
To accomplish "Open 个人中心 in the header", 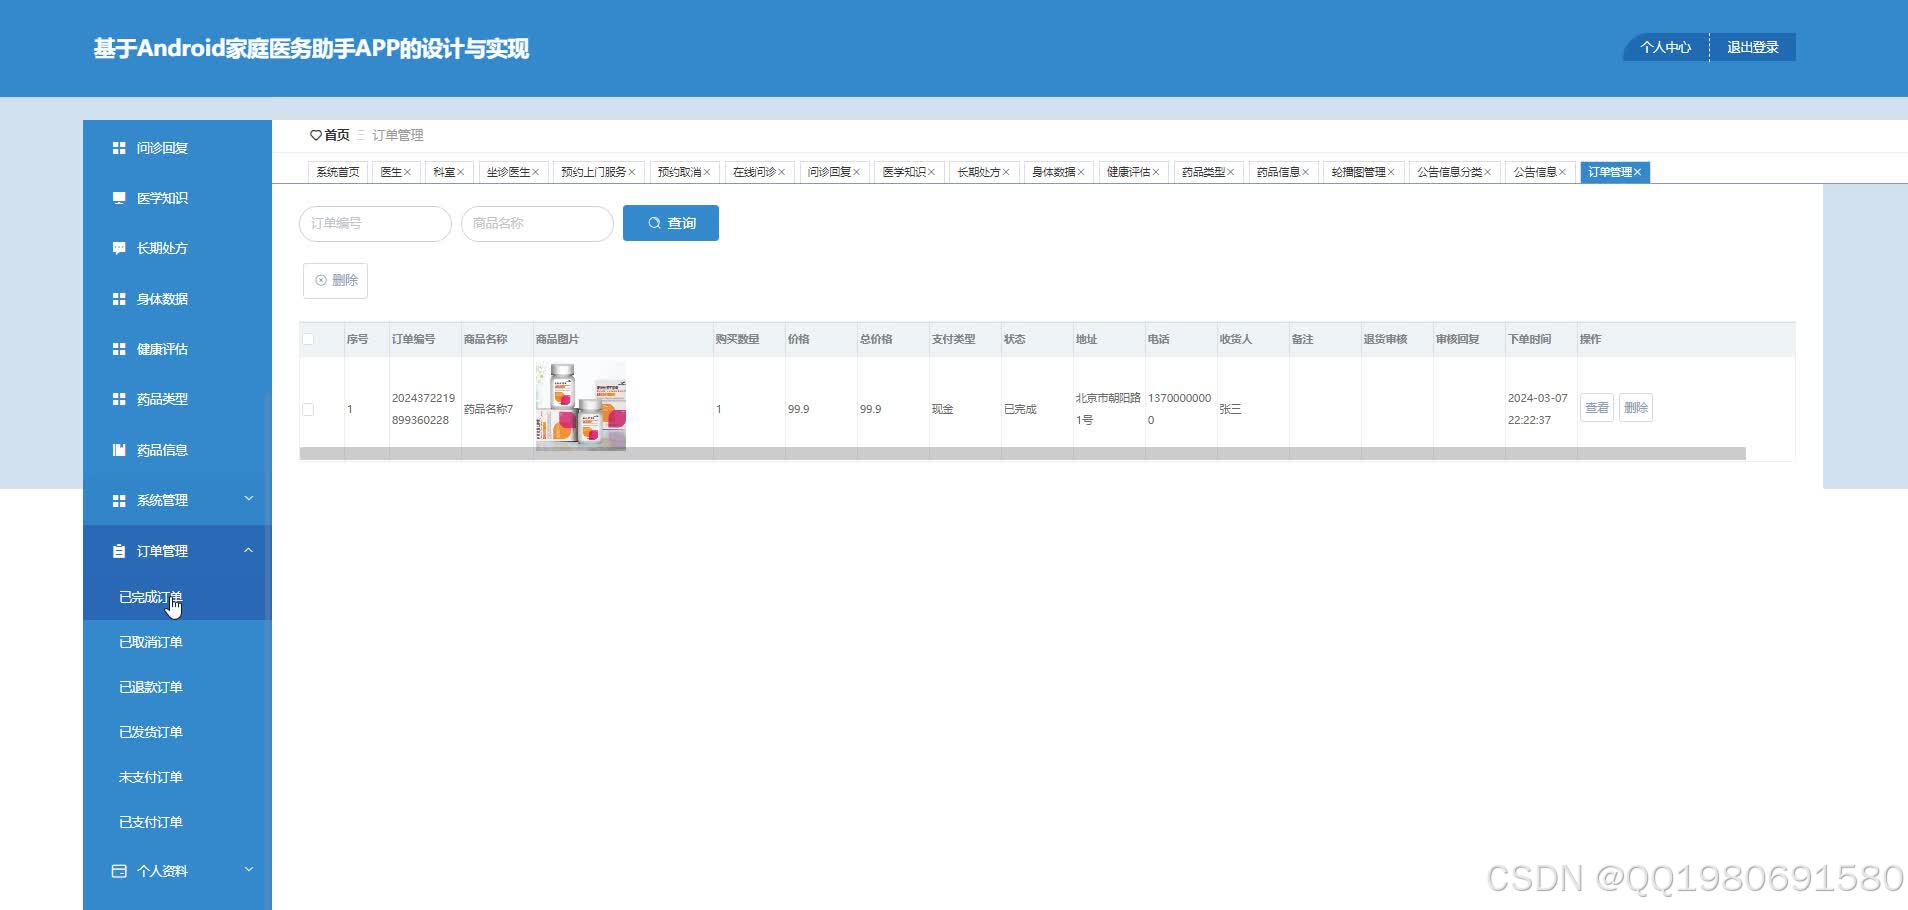I will [x=1666, y=47].
